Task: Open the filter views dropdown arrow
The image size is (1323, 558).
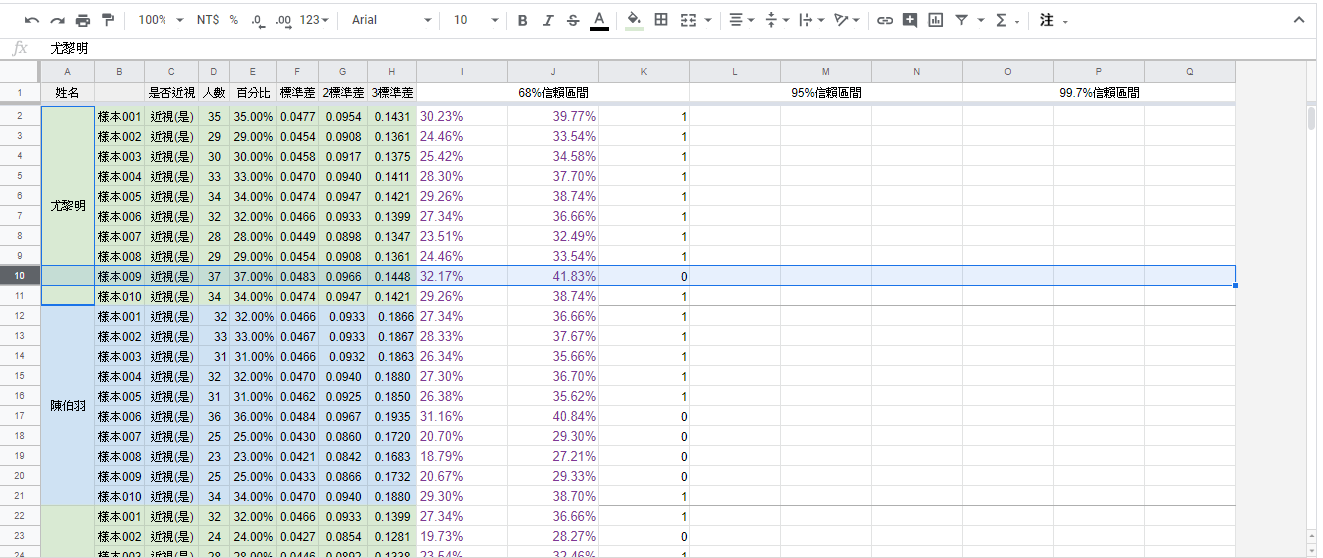Action: click(x=980, y=20)
